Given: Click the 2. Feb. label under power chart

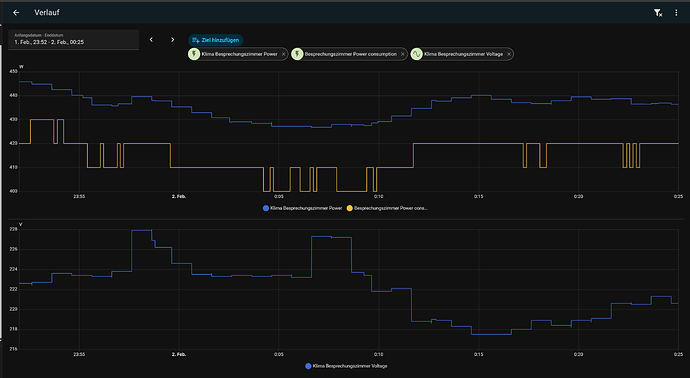Looking at the screenshot, I should (179, 197).
